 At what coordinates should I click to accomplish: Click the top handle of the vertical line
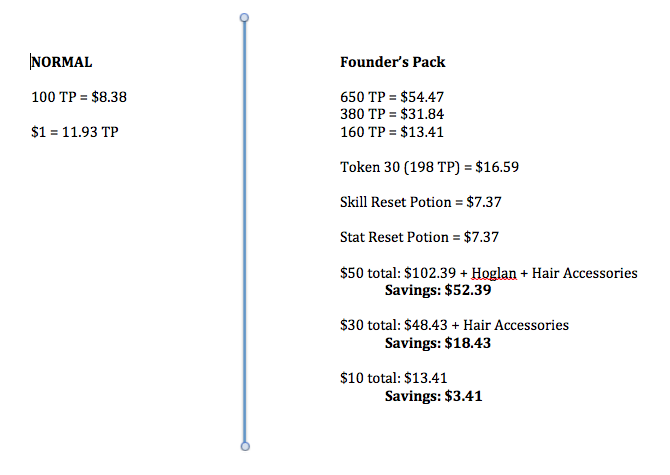coord(244,18)
